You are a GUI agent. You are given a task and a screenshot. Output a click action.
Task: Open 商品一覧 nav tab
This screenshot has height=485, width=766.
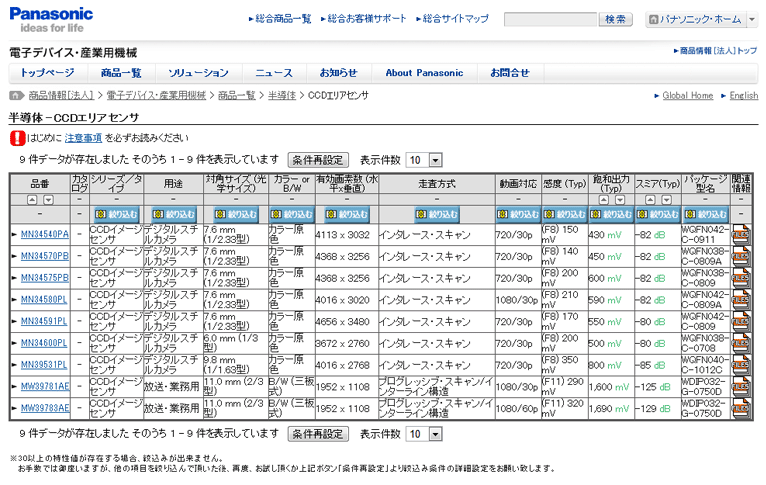121,73
